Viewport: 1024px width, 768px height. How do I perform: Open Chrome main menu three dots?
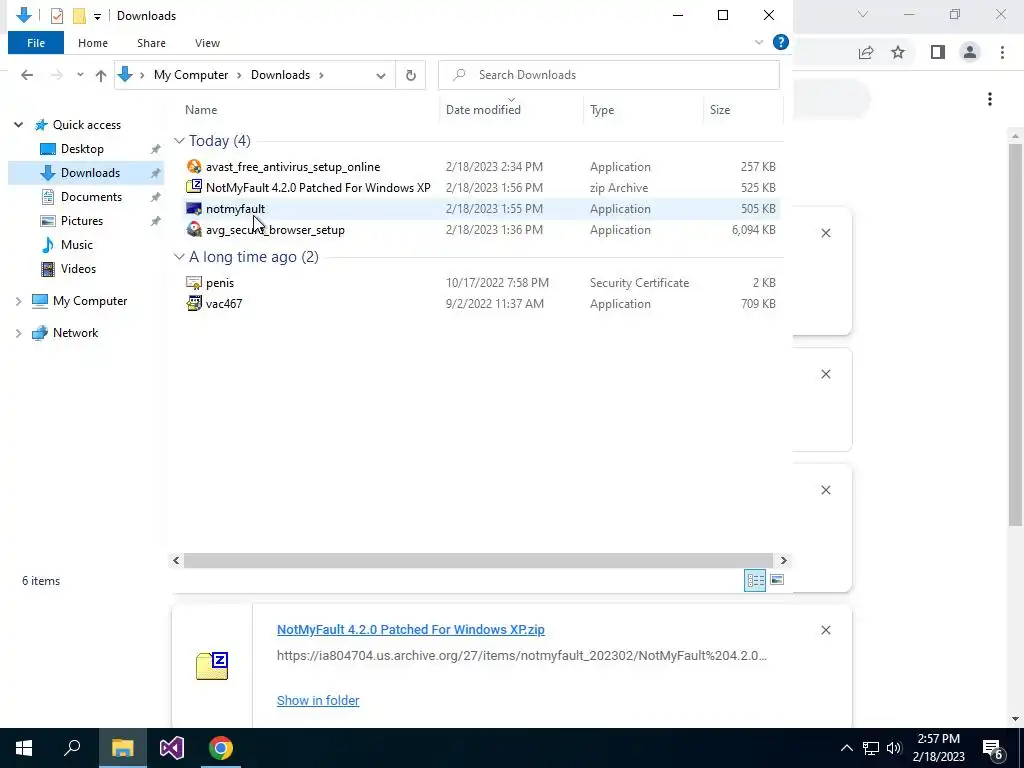point(1002,52)
